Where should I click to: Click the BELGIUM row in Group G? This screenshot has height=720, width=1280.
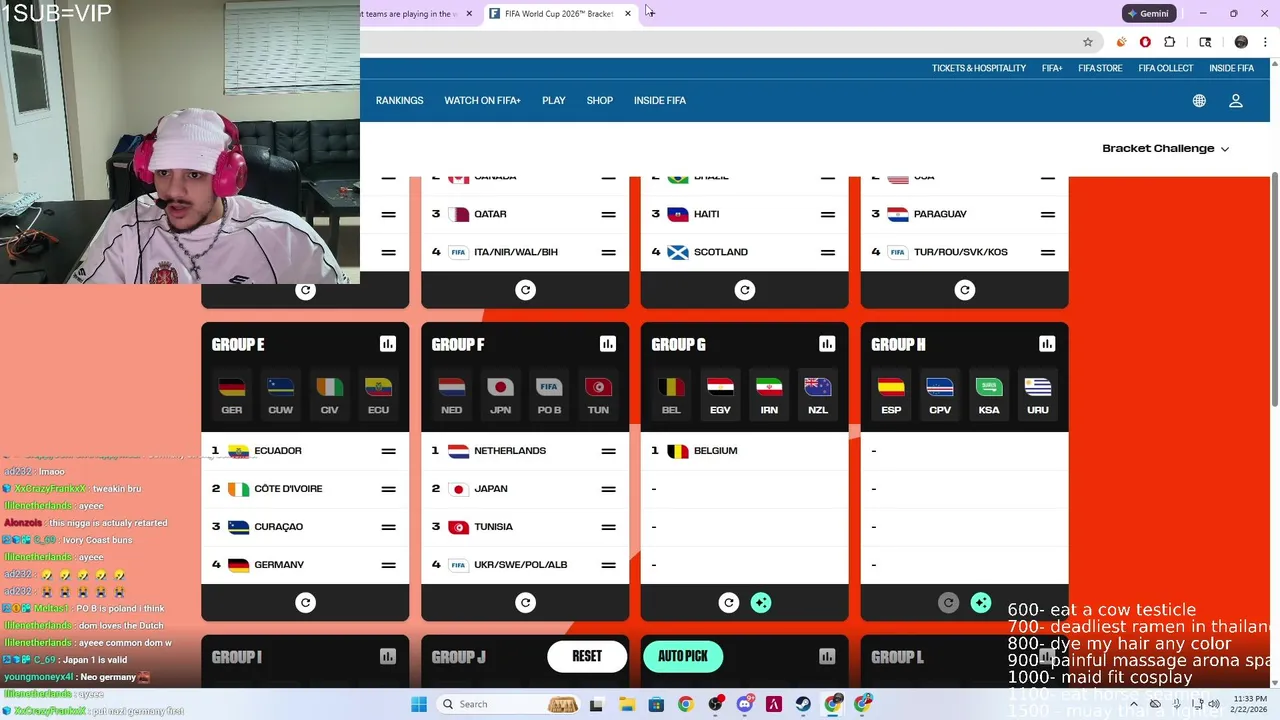click(744, 451)
